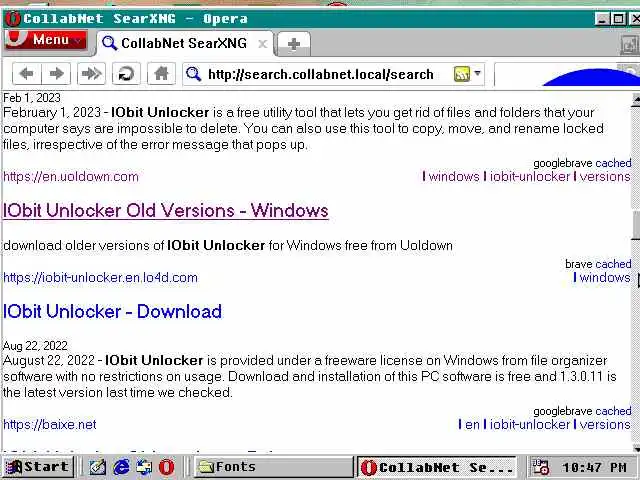Viewport: 640px width, 480px height.
Task: Click windows tag beside uoldown link
Action: click(454, 177)
